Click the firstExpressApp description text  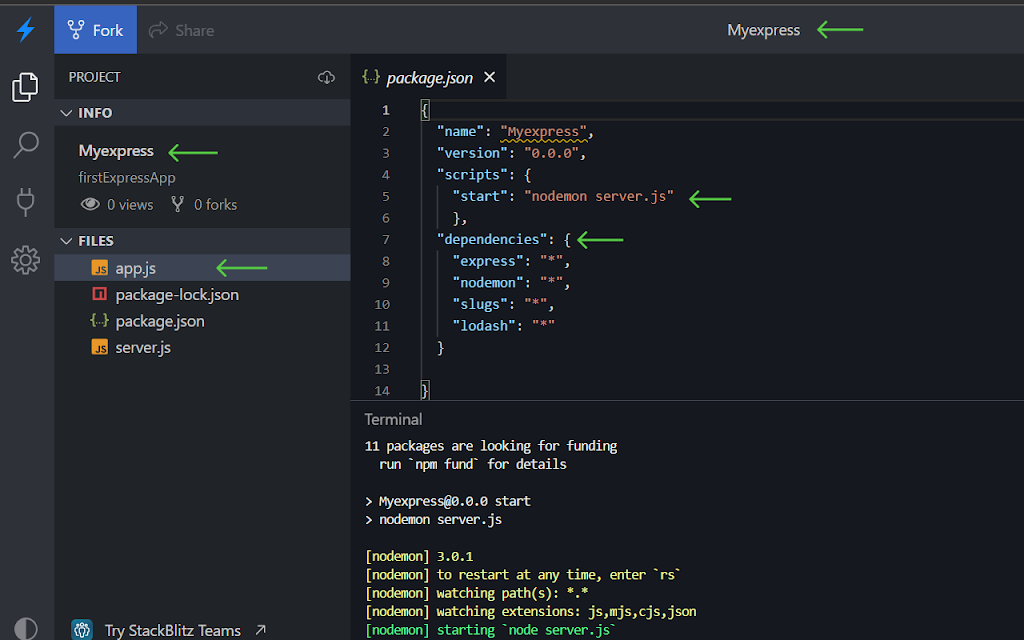coord(127,178)
